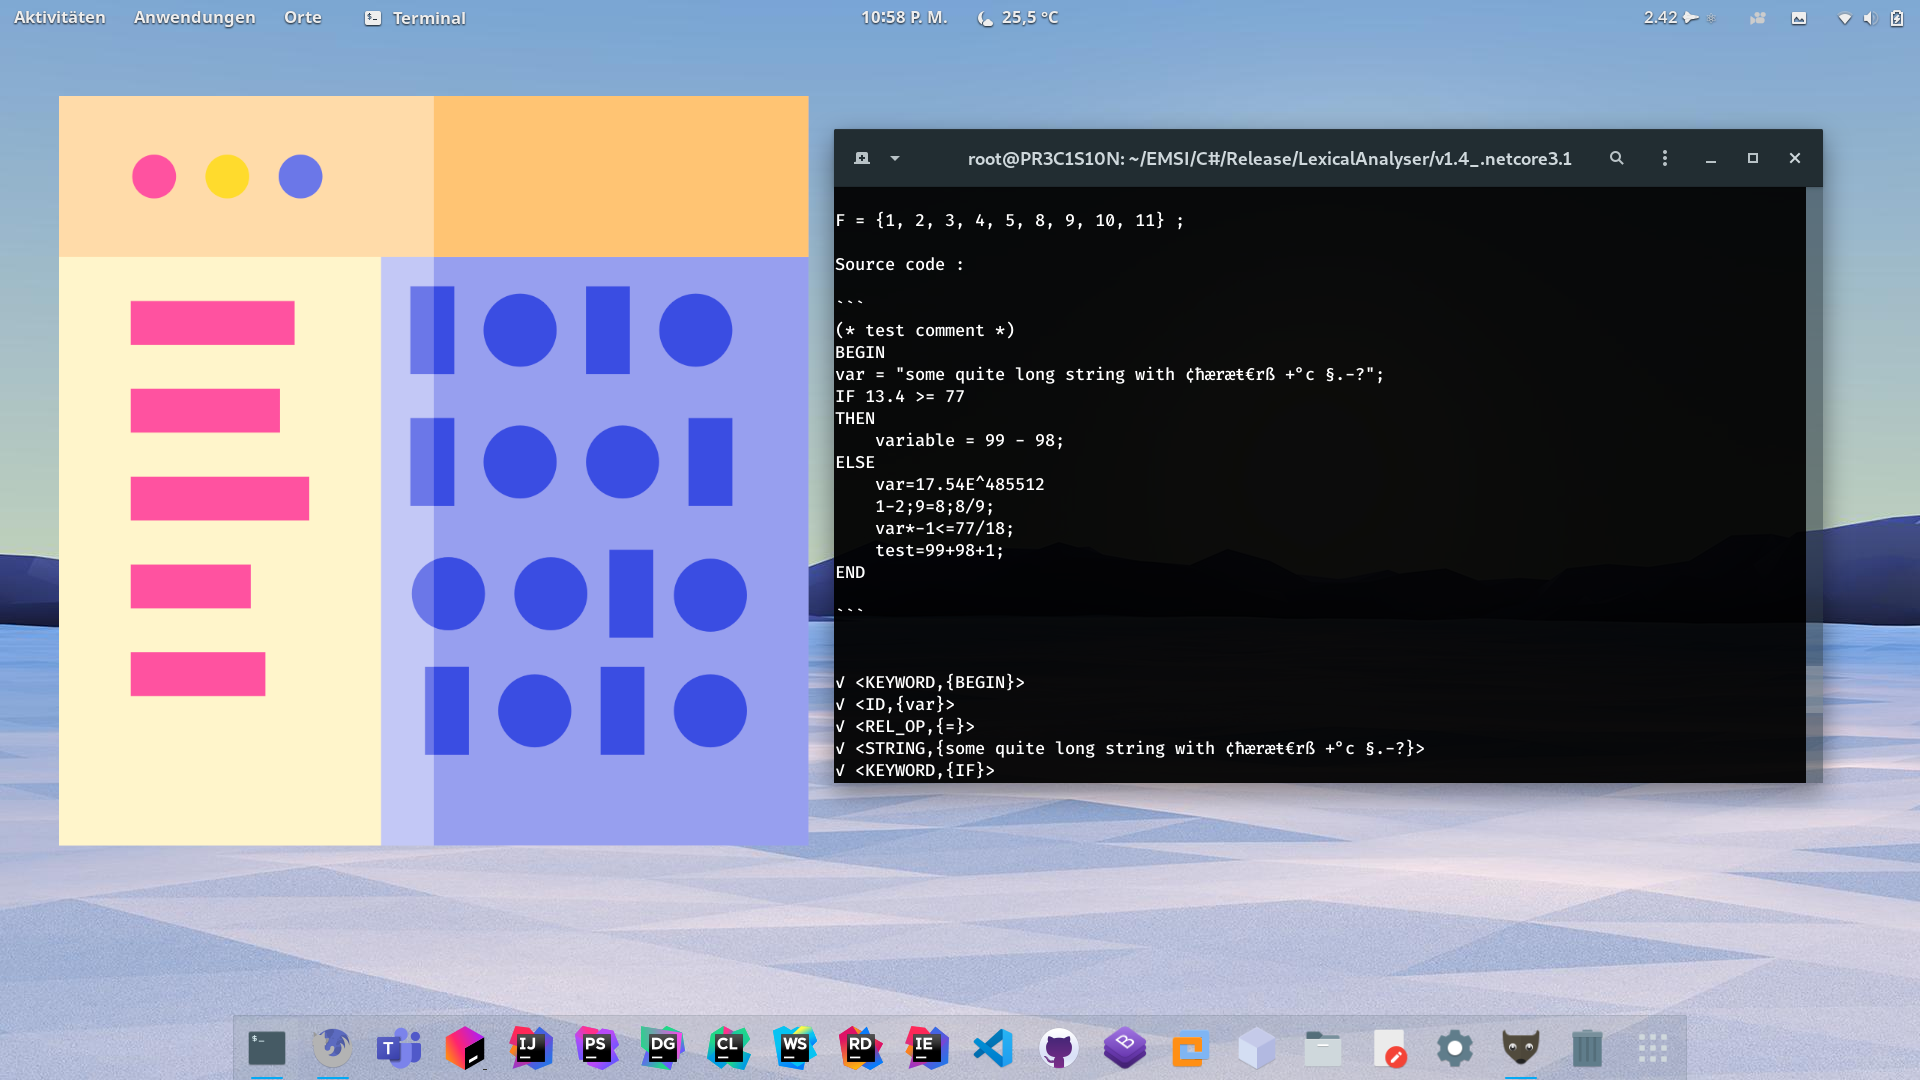The height and width of the screenshot is (1080, 1920).
Task: Open Microsoft Teams from the dock
Action: pyautogui.click(x=398, y=1048)
